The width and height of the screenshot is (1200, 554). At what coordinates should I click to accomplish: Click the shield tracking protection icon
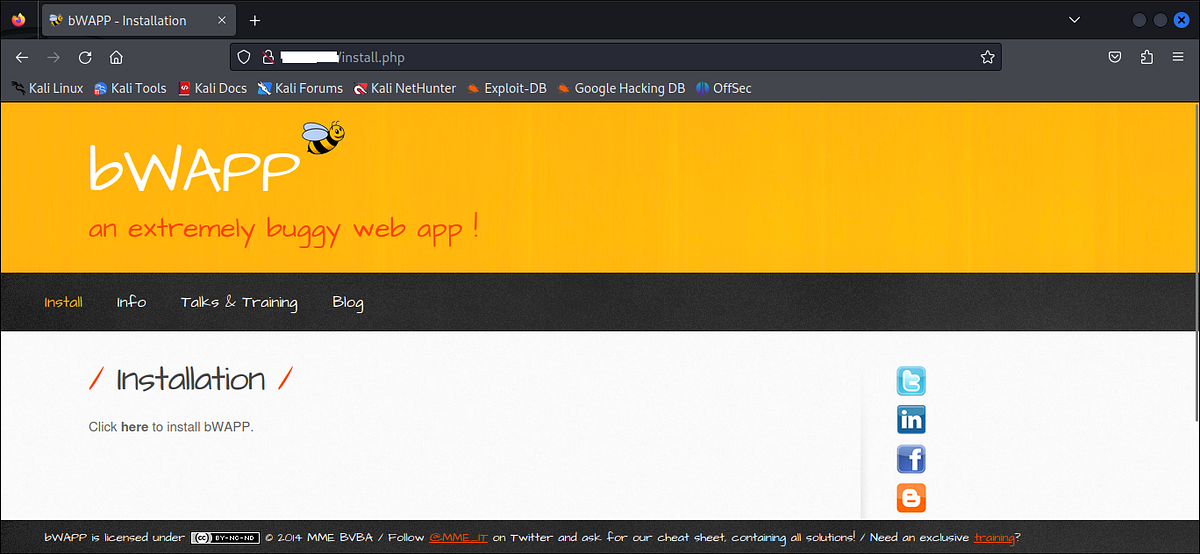point(246,57)
